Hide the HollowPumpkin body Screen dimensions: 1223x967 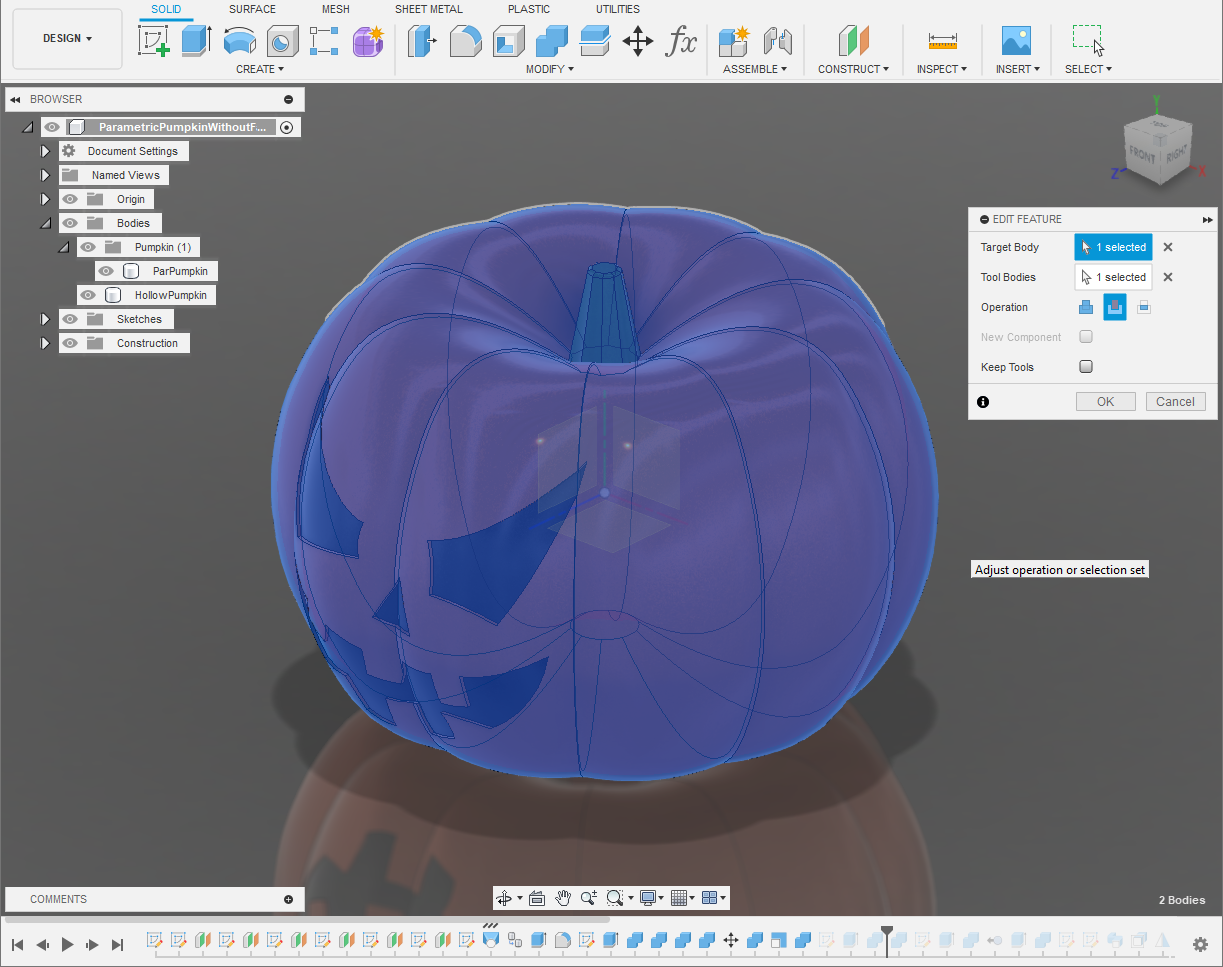point(88,295)
